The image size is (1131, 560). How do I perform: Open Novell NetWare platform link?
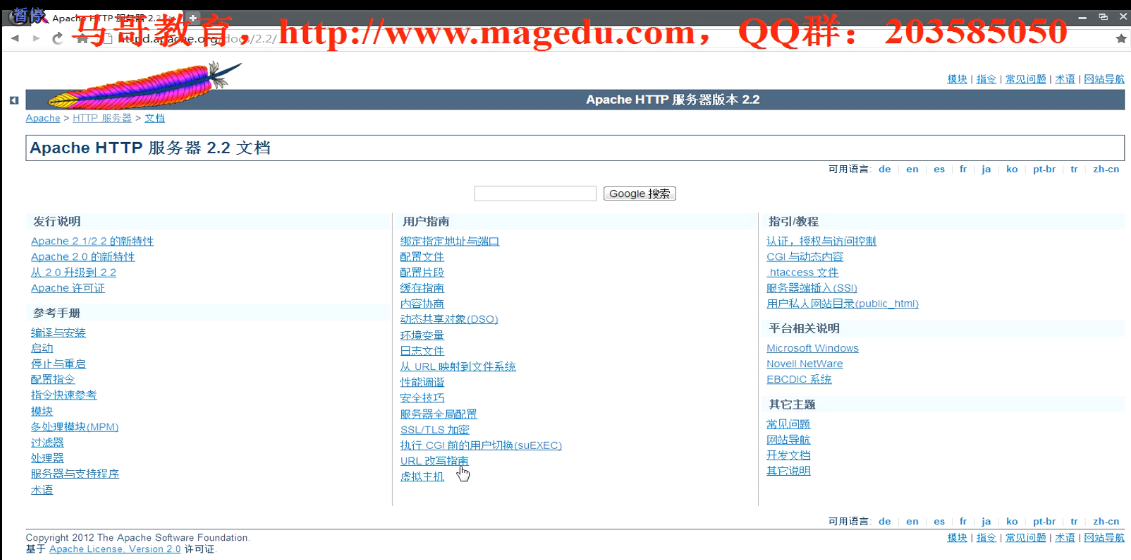805,364
